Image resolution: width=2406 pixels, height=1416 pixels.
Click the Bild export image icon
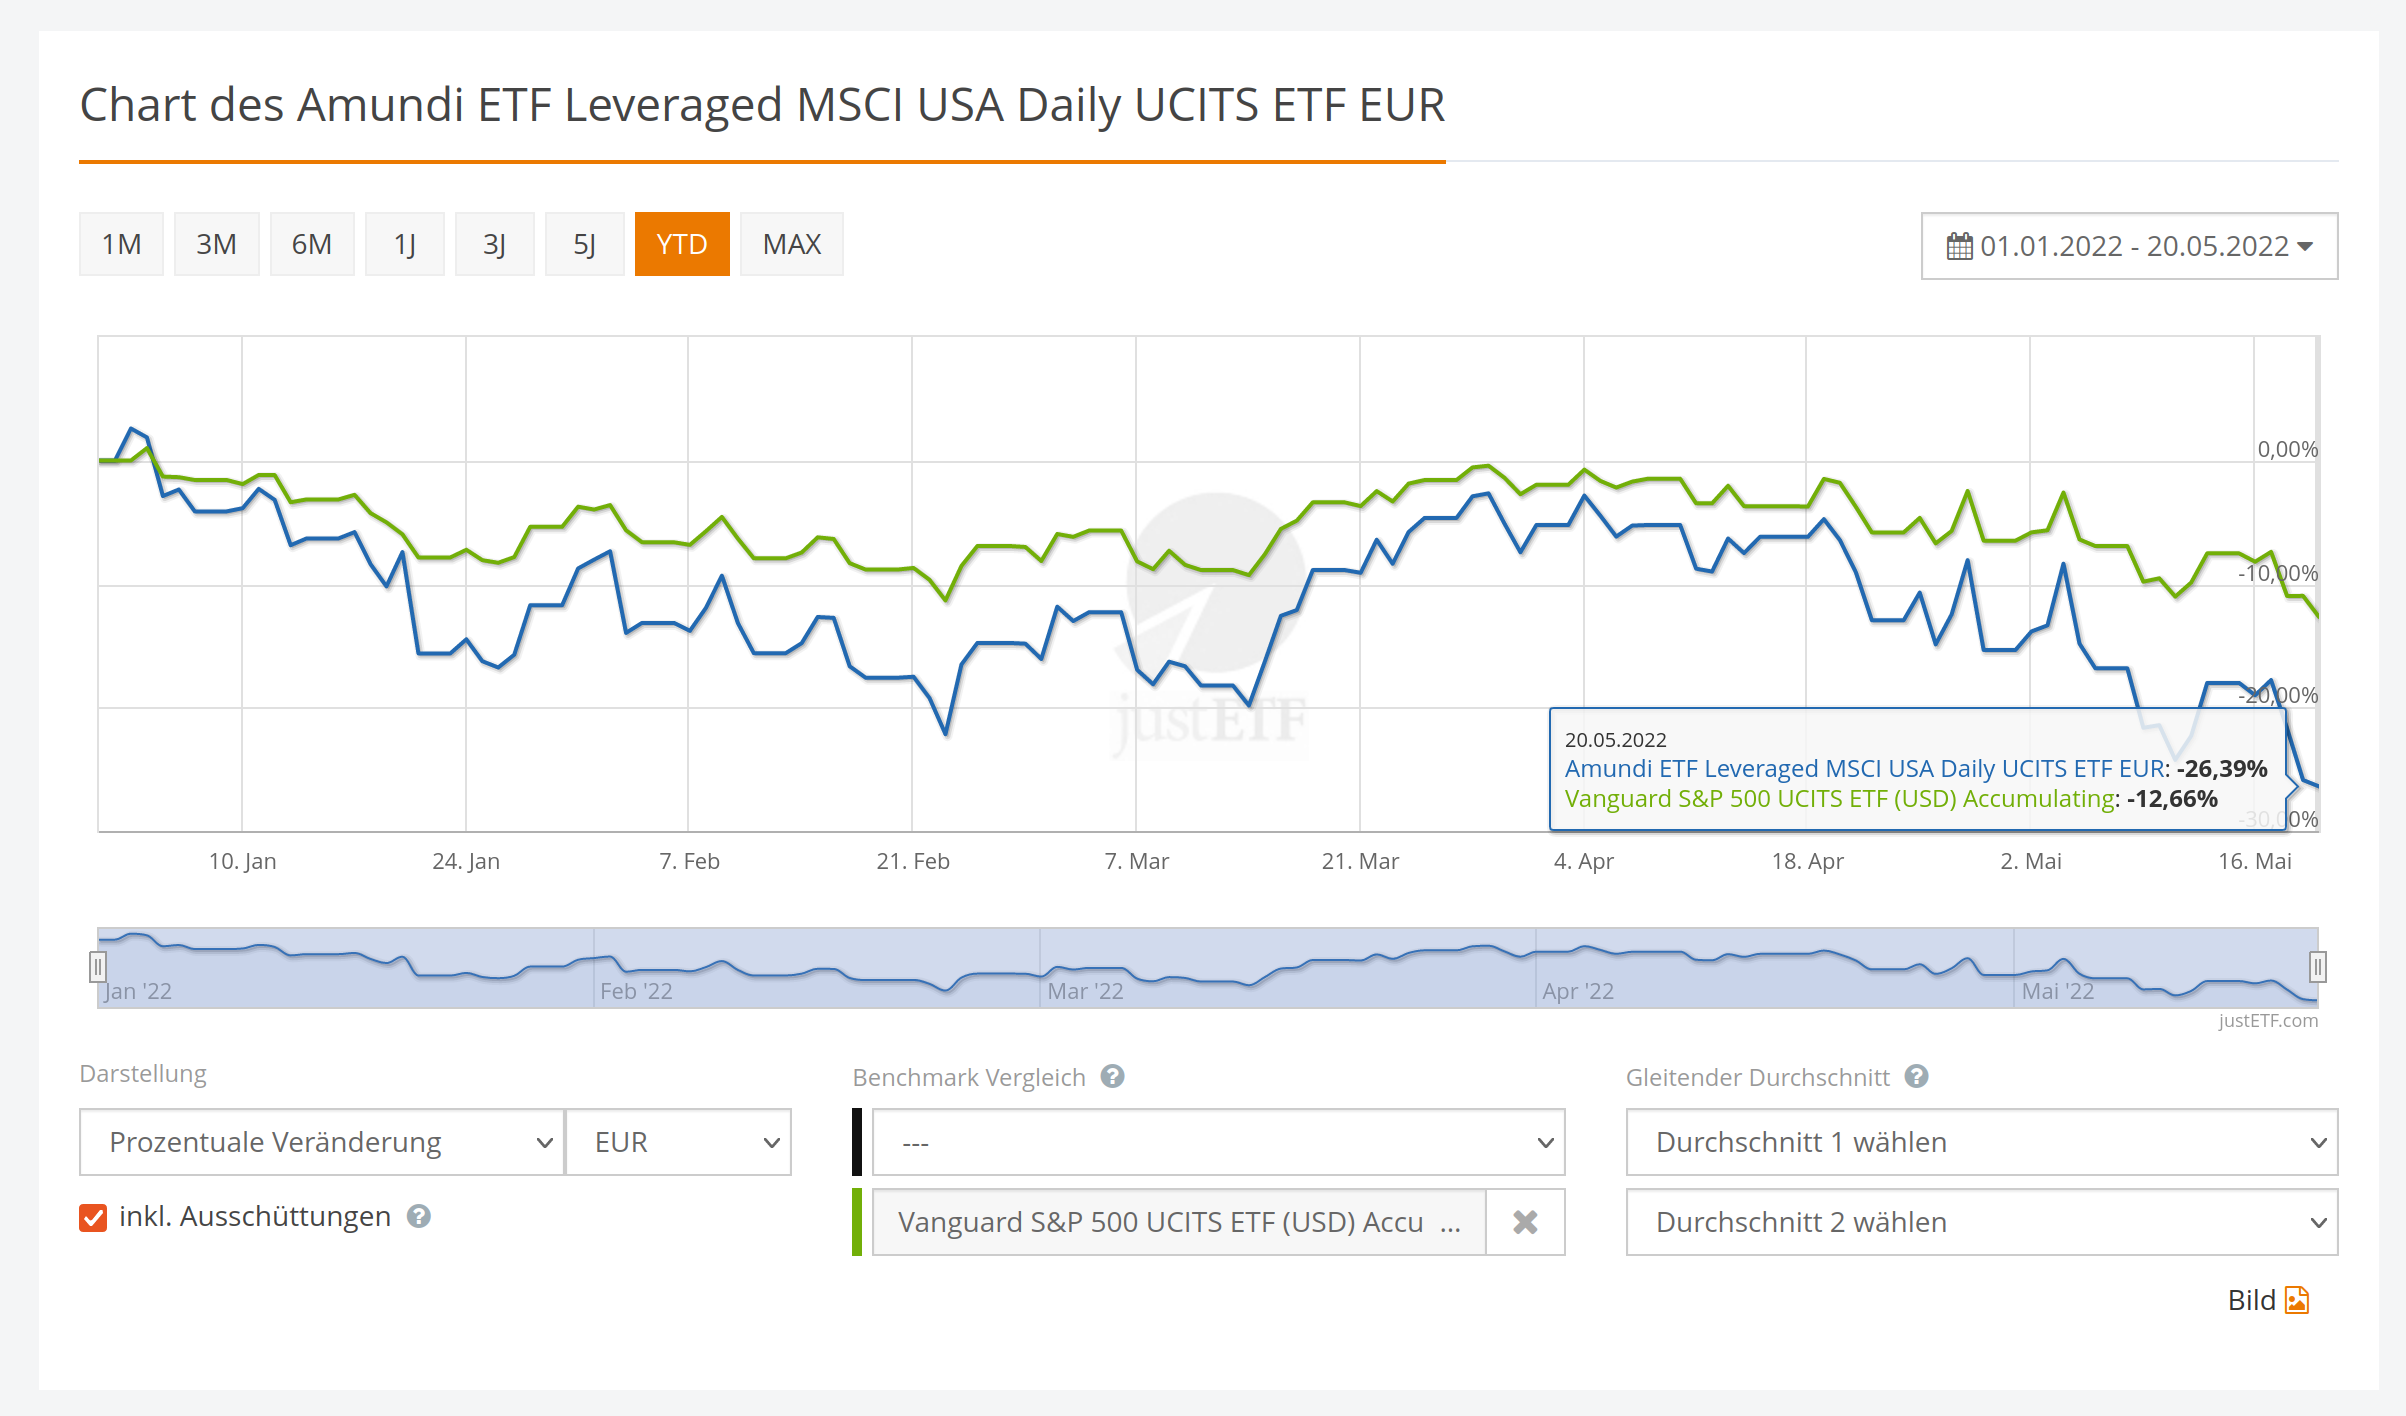(2297, 1300)
